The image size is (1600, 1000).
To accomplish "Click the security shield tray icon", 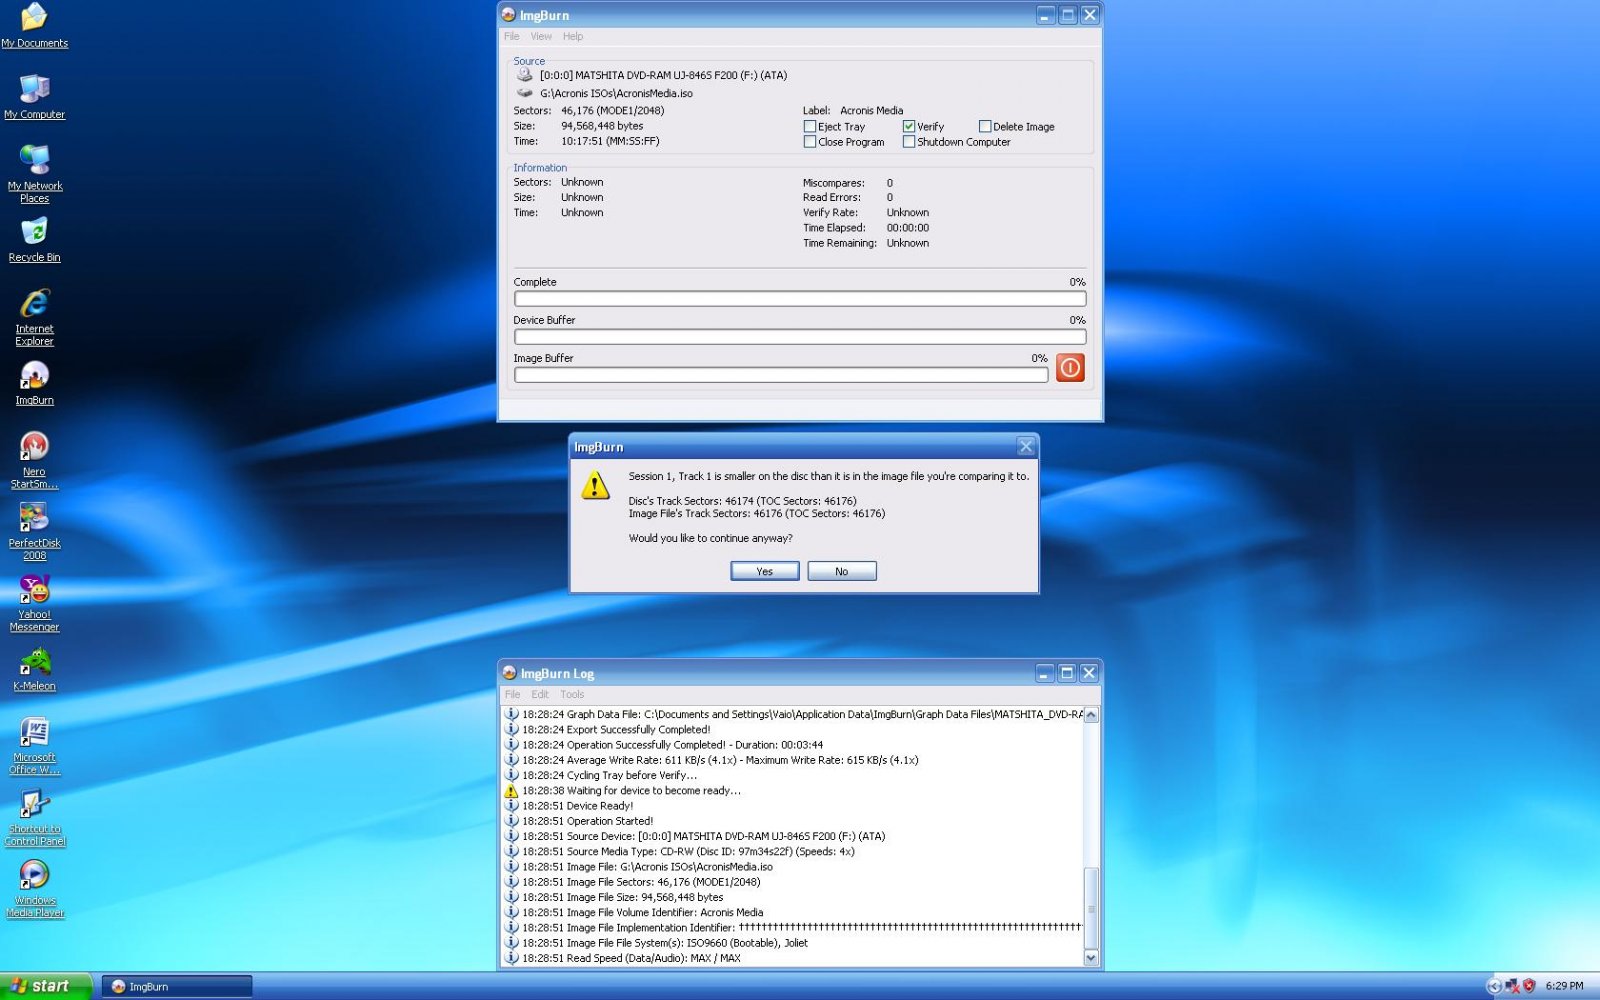I will pos(1529,986).
